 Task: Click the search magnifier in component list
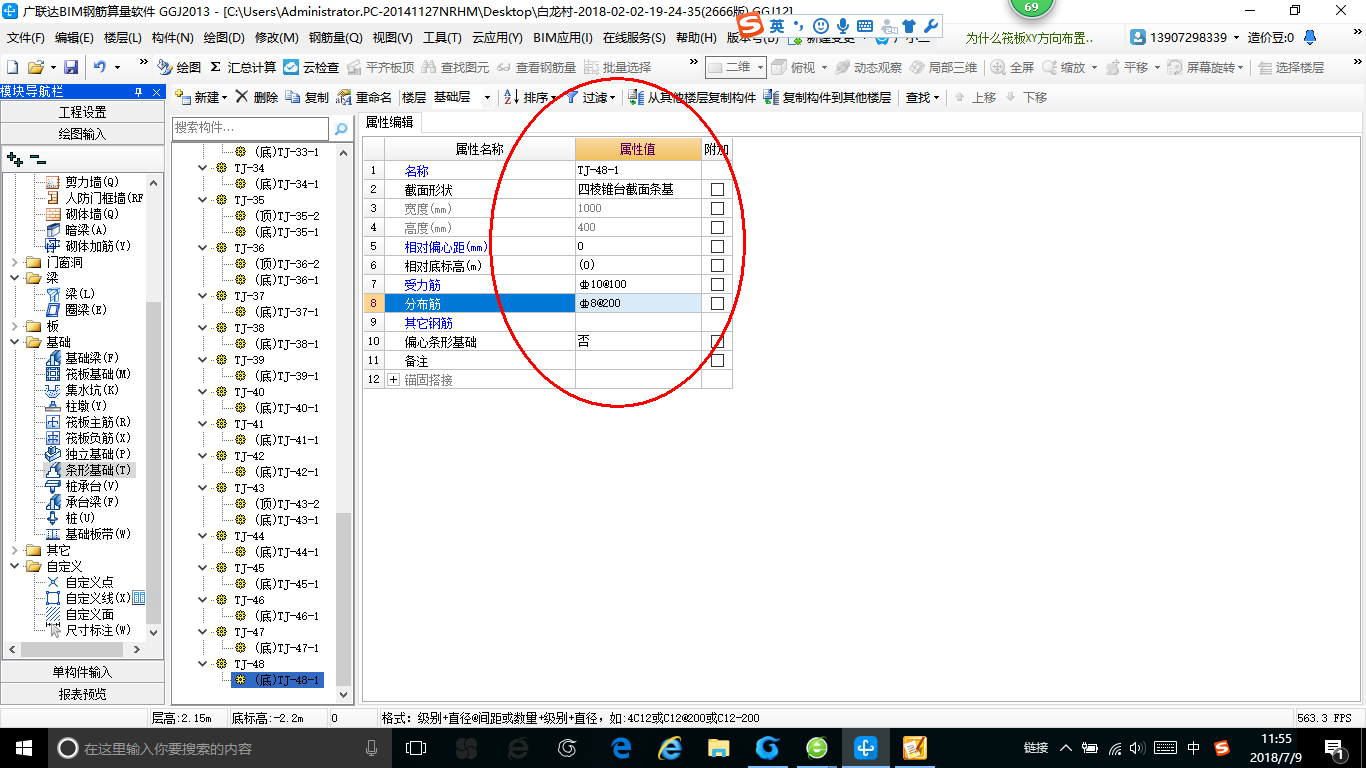[341, 128]
